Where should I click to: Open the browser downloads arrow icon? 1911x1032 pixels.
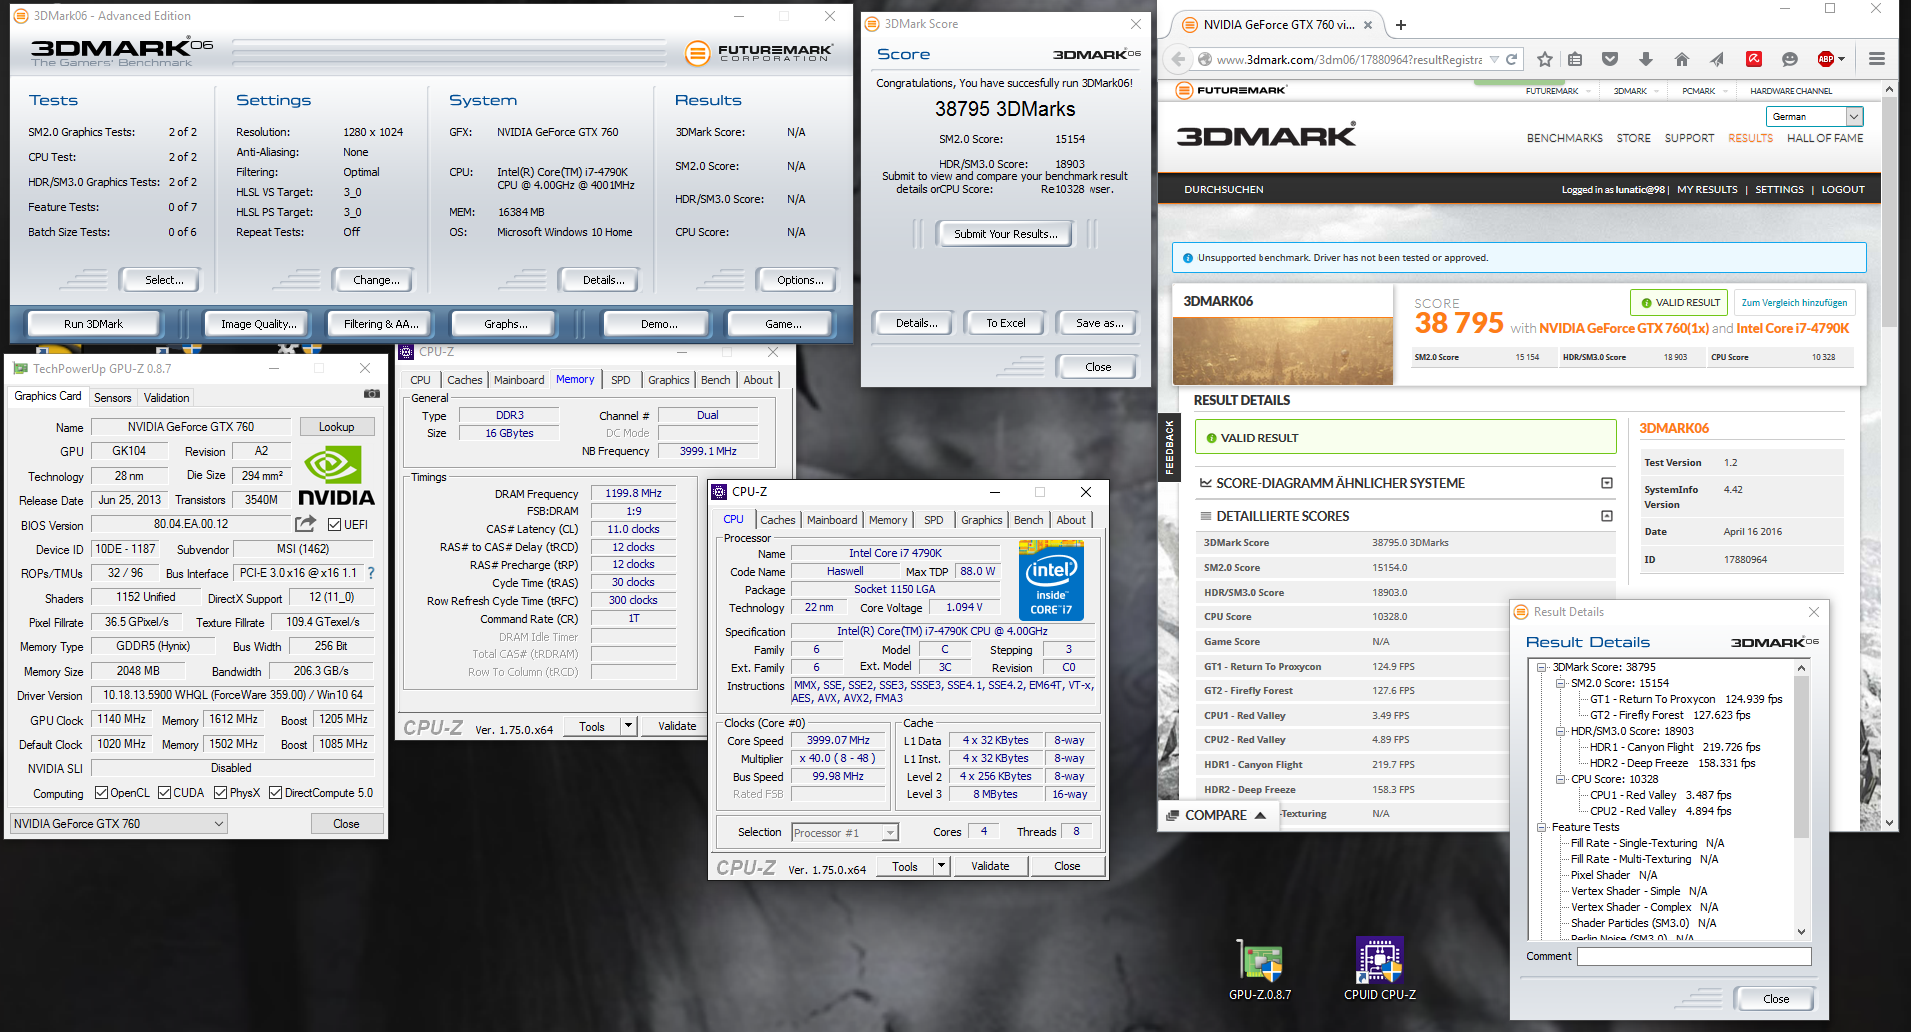(1646, 59)
